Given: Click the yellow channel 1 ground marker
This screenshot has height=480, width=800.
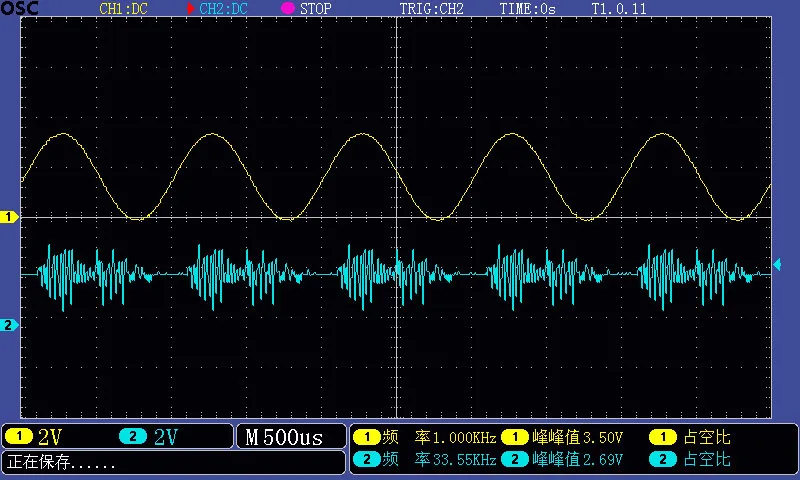Looking at the screenshot, I should point(9,217).
